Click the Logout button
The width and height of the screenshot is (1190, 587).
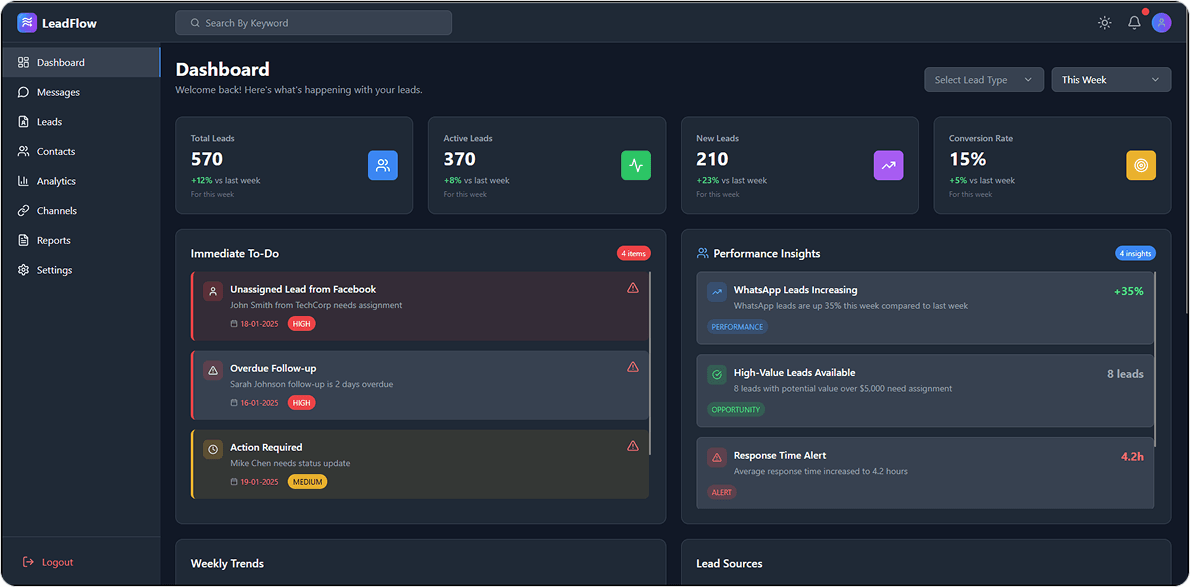(48, 562)
